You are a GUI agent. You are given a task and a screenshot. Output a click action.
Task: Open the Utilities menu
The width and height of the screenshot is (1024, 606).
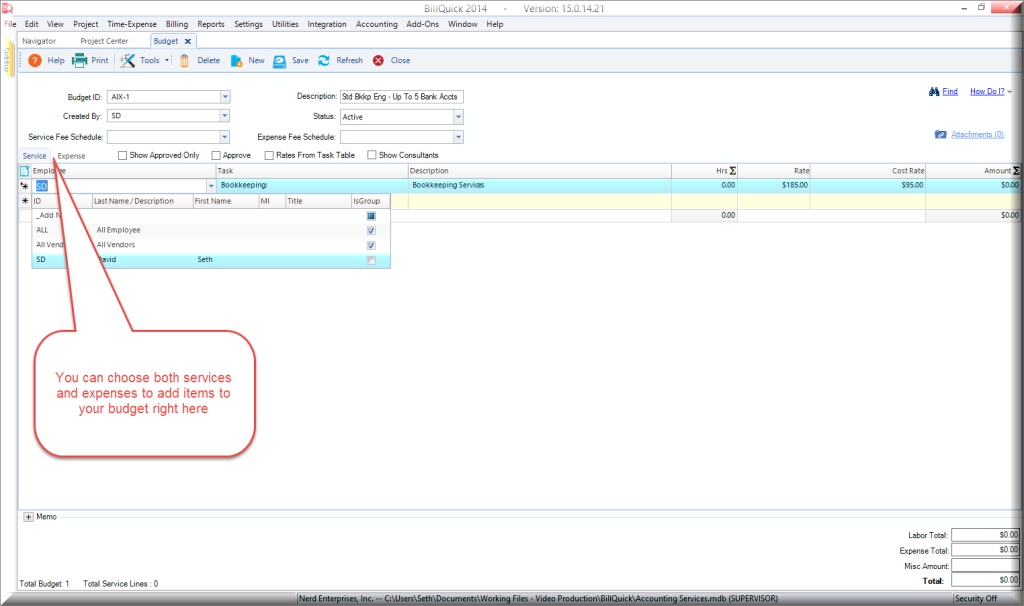[x=285, y=24]
